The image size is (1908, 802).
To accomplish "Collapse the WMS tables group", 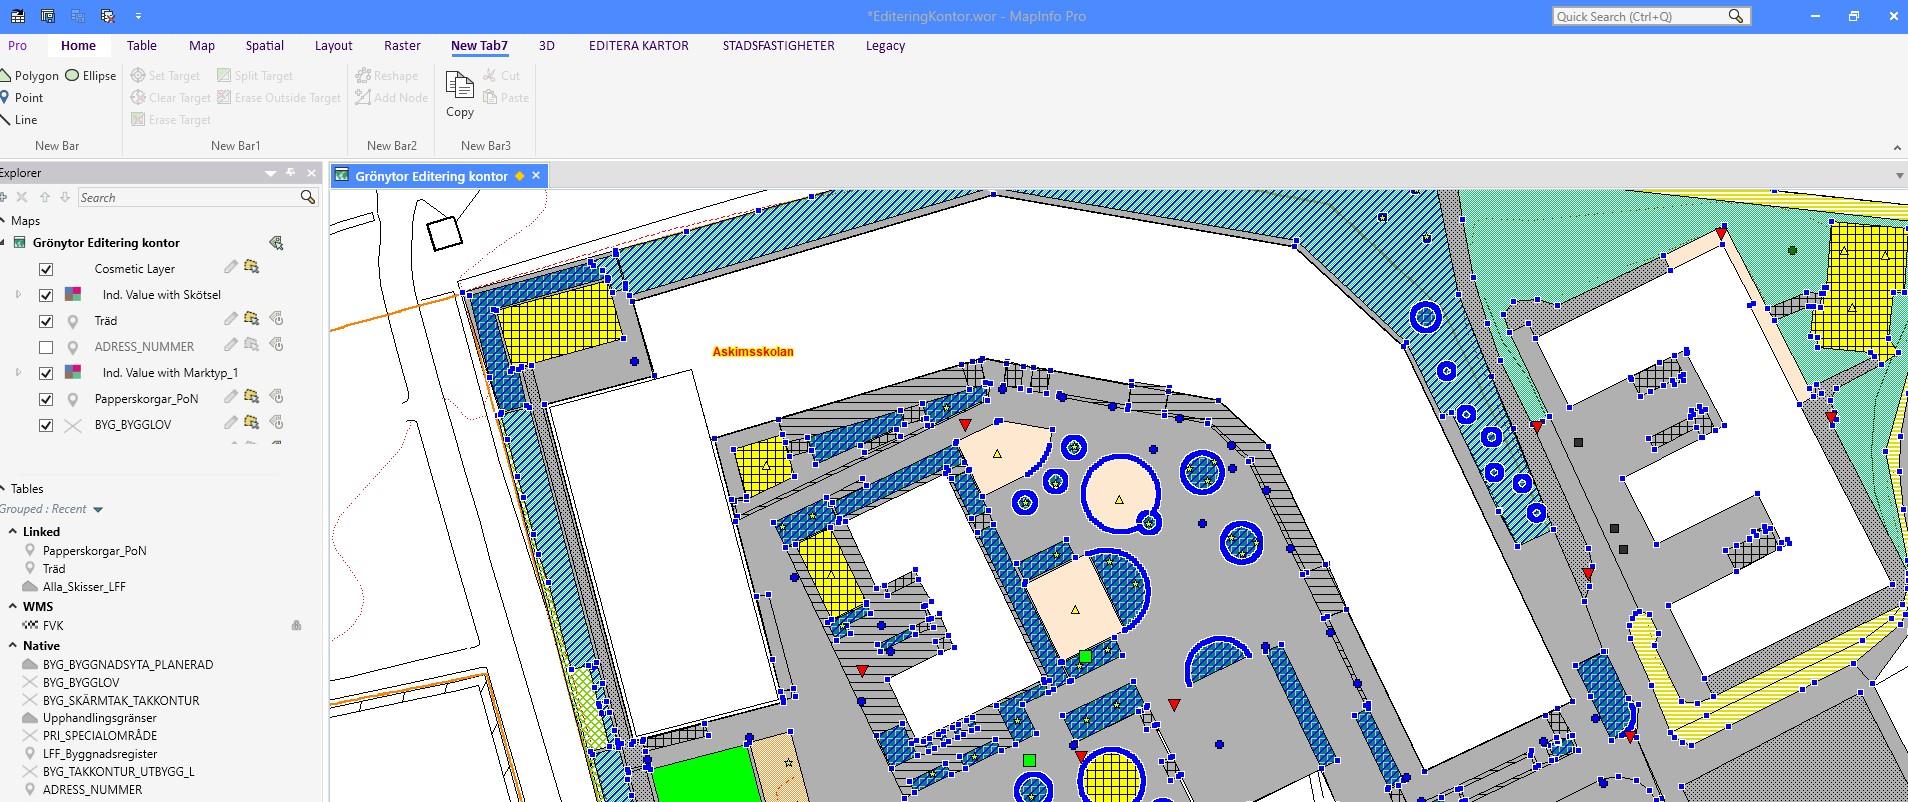I will pos(13,607).
